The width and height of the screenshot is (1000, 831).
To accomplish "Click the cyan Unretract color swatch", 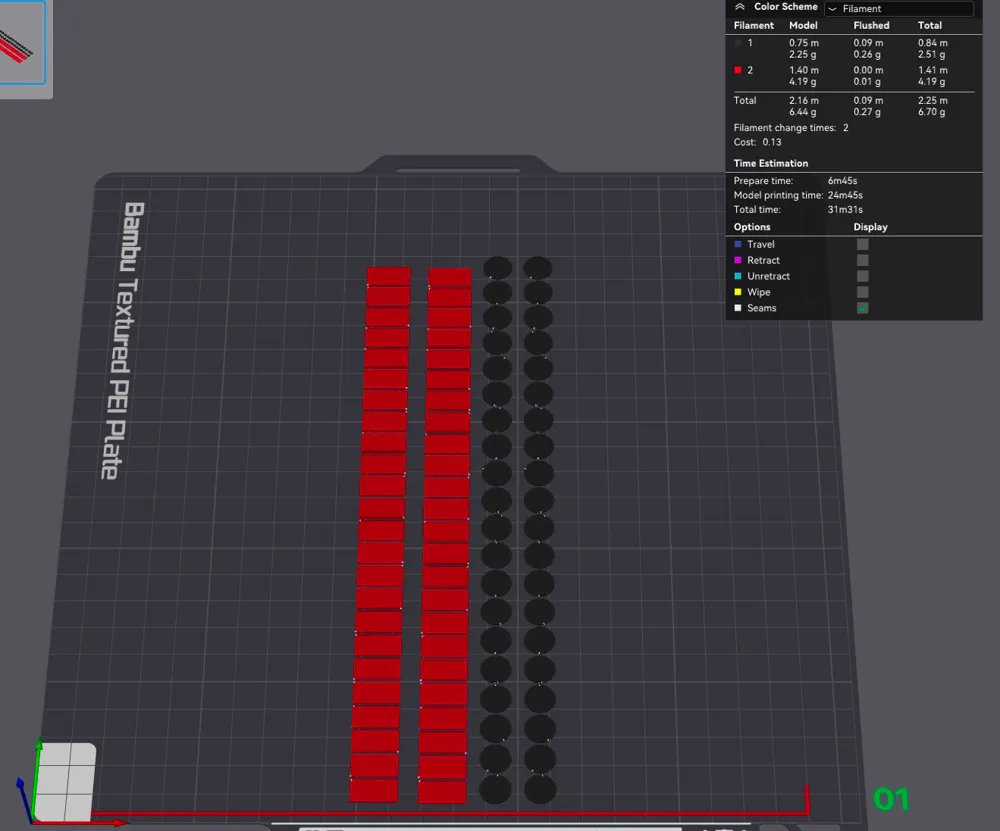I will coord(738,276).
